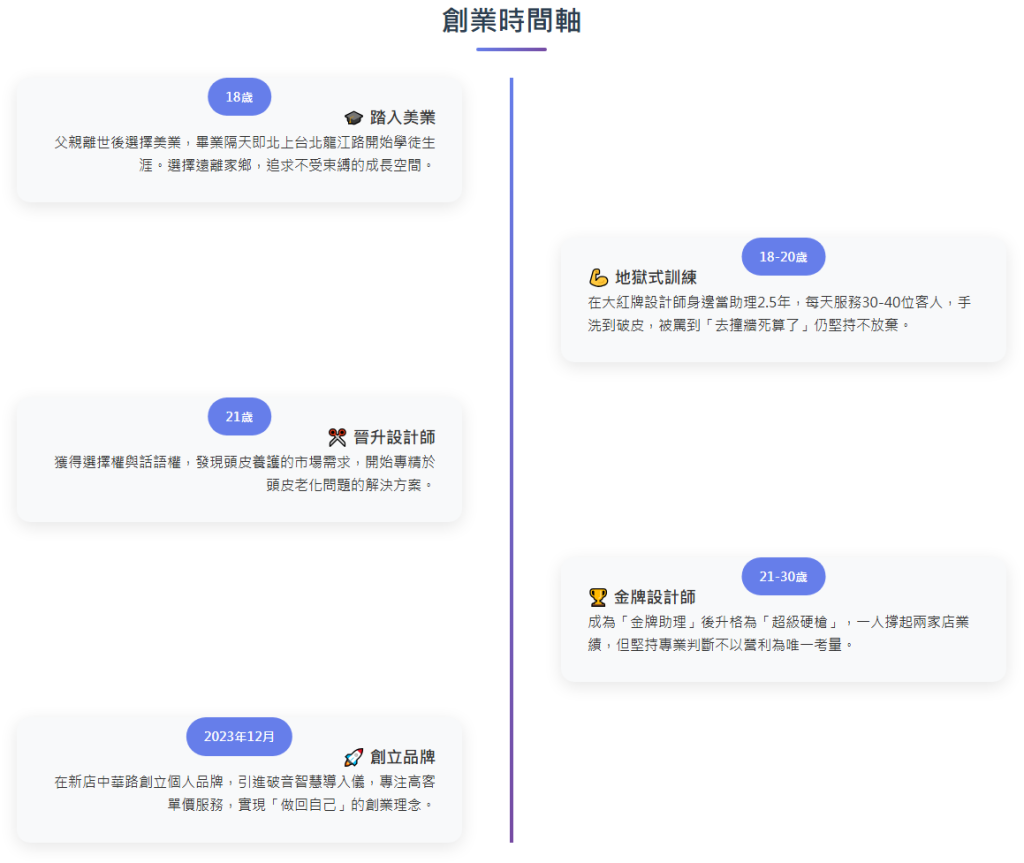This screenshot has height=863, width=1024.
Task: Click the rocket icon beside 創立品牌
Action: tap(353, 757)
